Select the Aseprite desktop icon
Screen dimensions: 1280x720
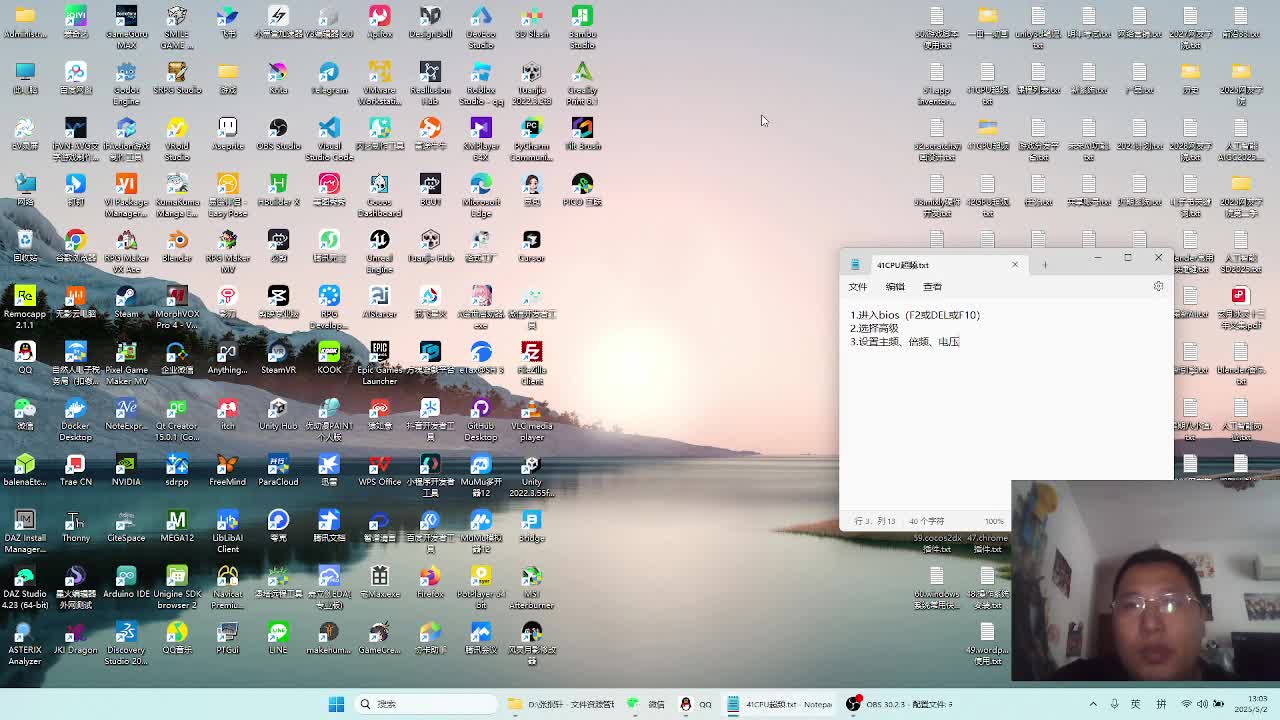pyautogui.click(x=227, y=134)
